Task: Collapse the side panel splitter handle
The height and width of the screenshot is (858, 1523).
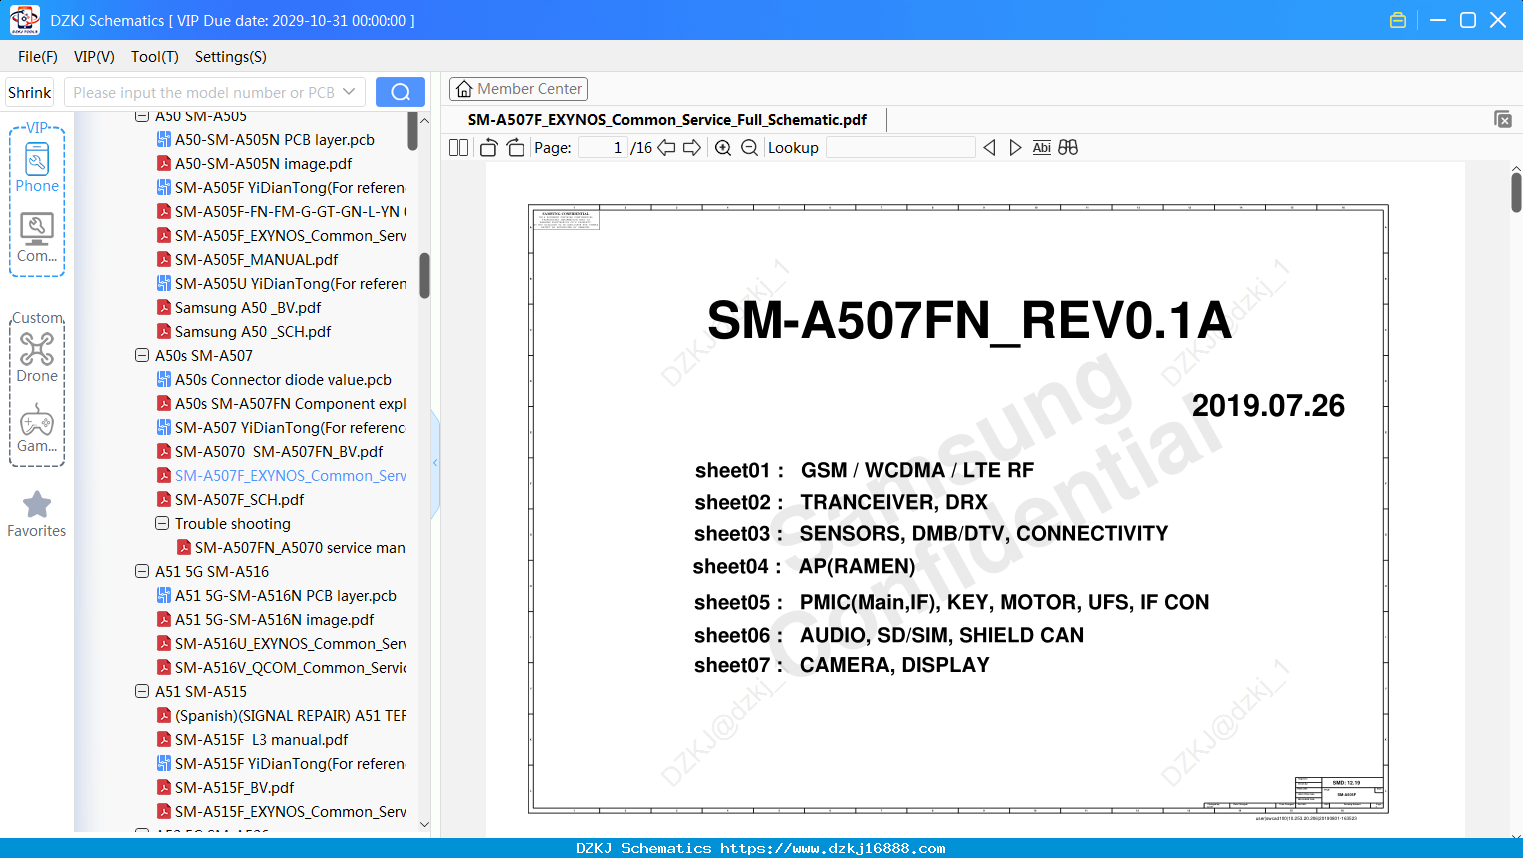Action: point(435,463)
